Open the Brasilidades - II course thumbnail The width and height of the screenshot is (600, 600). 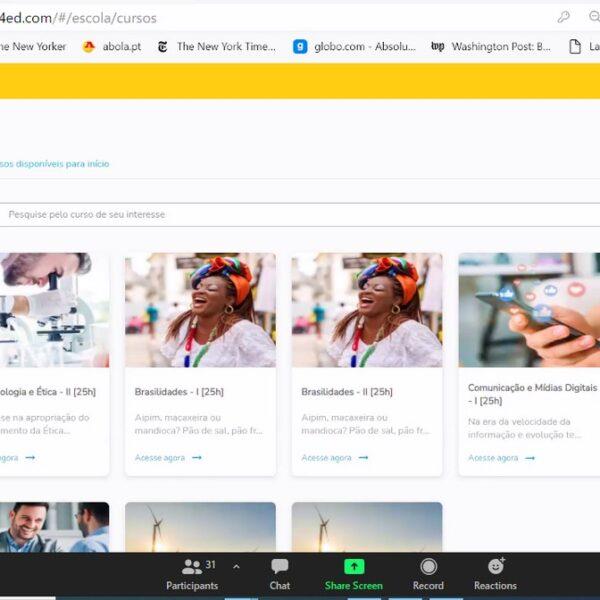(367, 310)
